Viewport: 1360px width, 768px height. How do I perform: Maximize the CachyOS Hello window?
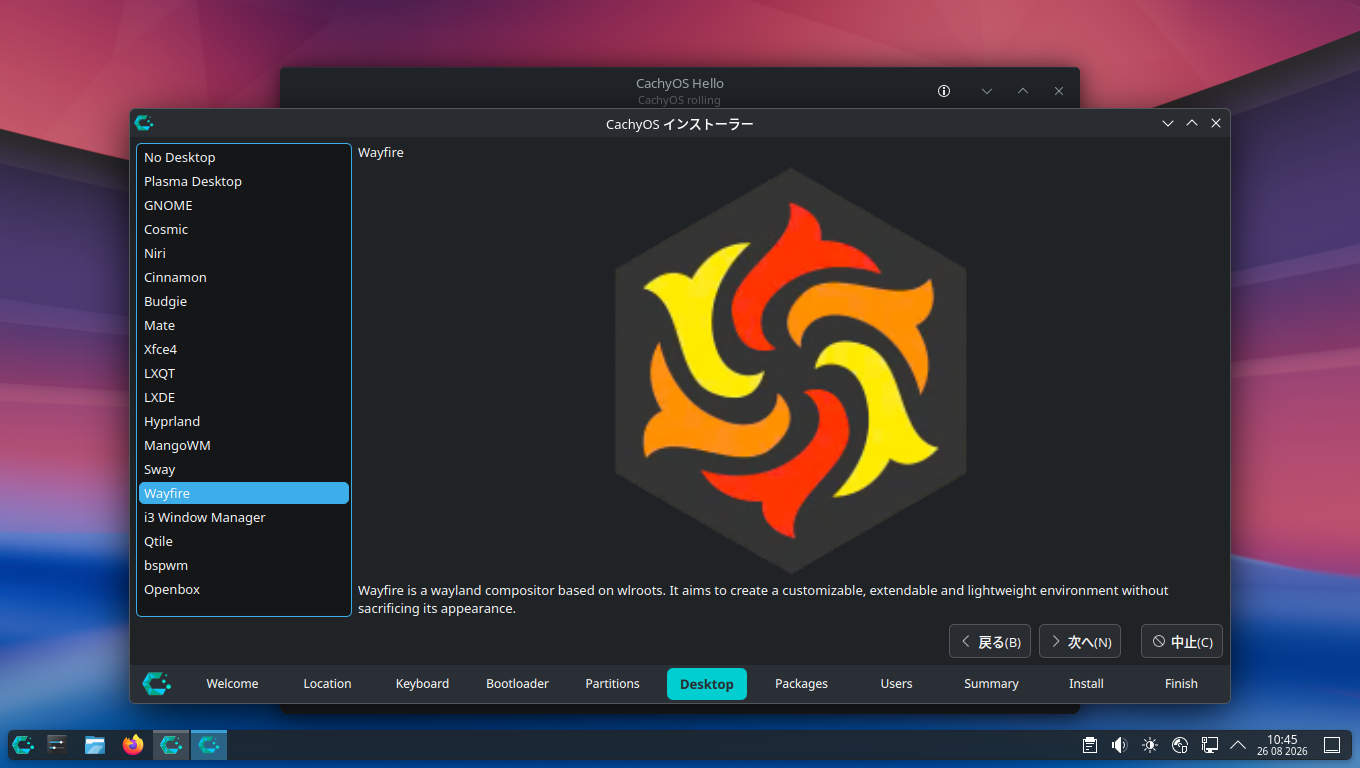[x=1023, y=91]
